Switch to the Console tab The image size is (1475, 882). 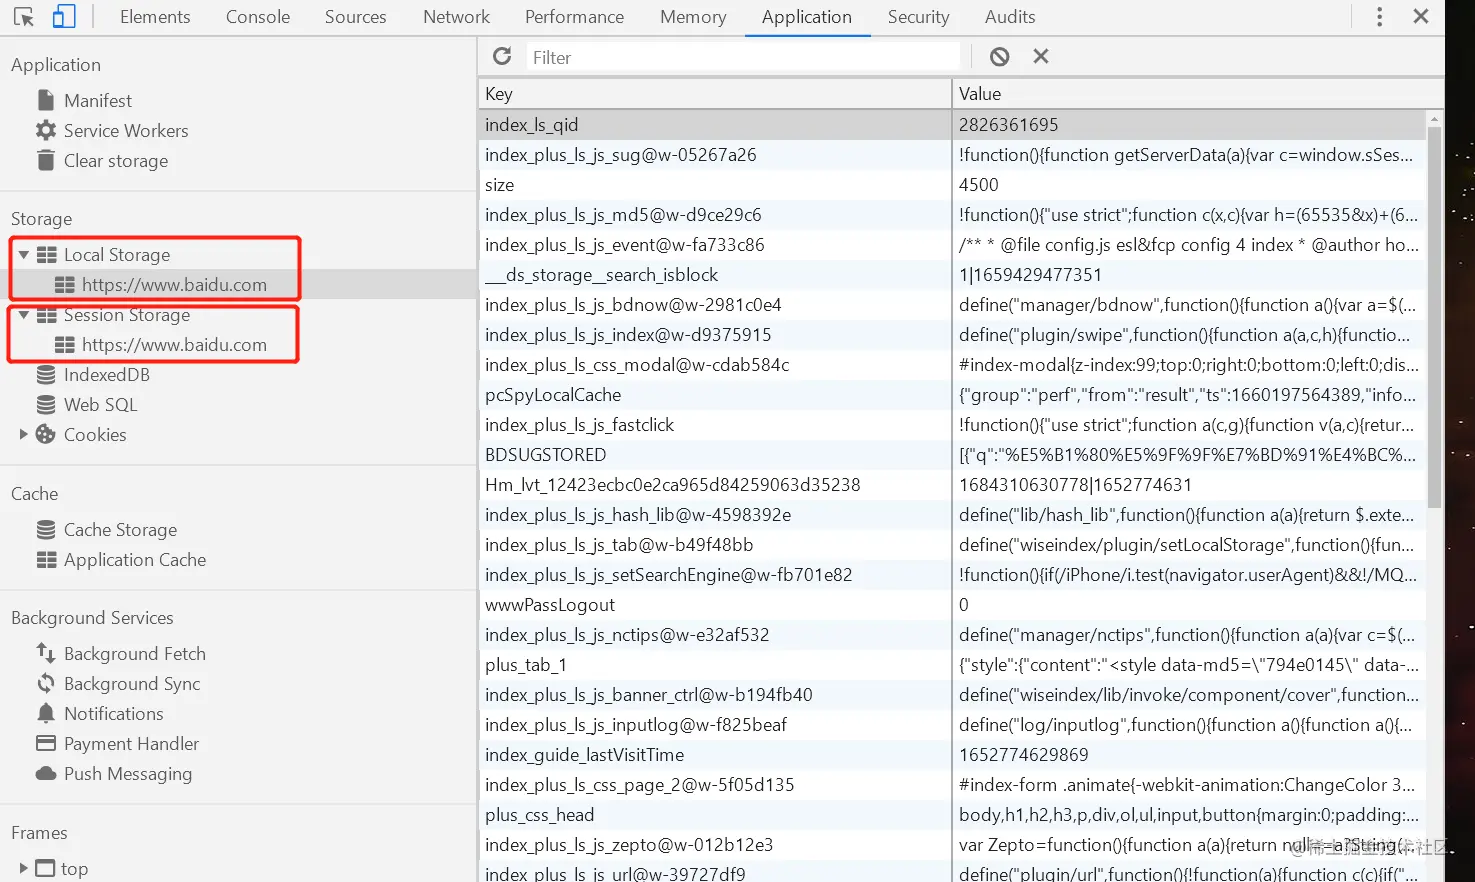(258, 17)
